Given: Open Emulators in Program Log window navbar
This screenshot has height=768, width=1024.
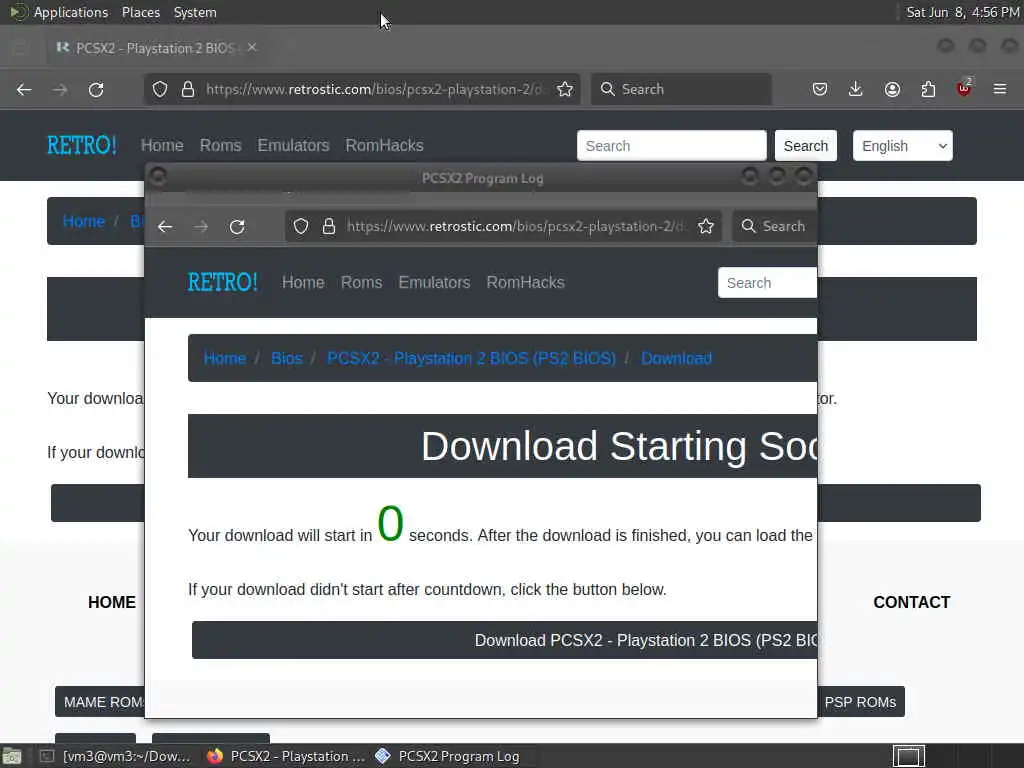Looking at the screenshot, I should tap(434, 282).
